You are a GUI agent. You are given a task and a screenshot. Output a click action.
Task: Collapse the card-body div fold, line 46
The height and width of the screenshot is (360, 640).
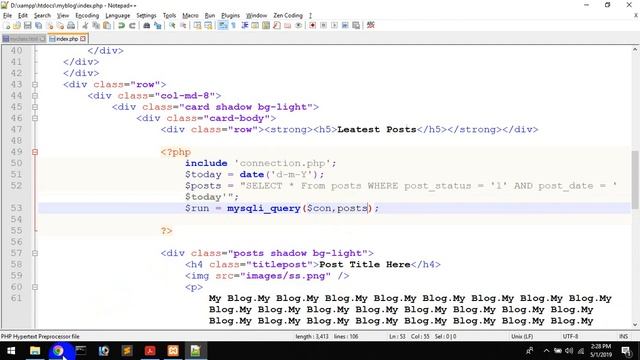(35, 118)
